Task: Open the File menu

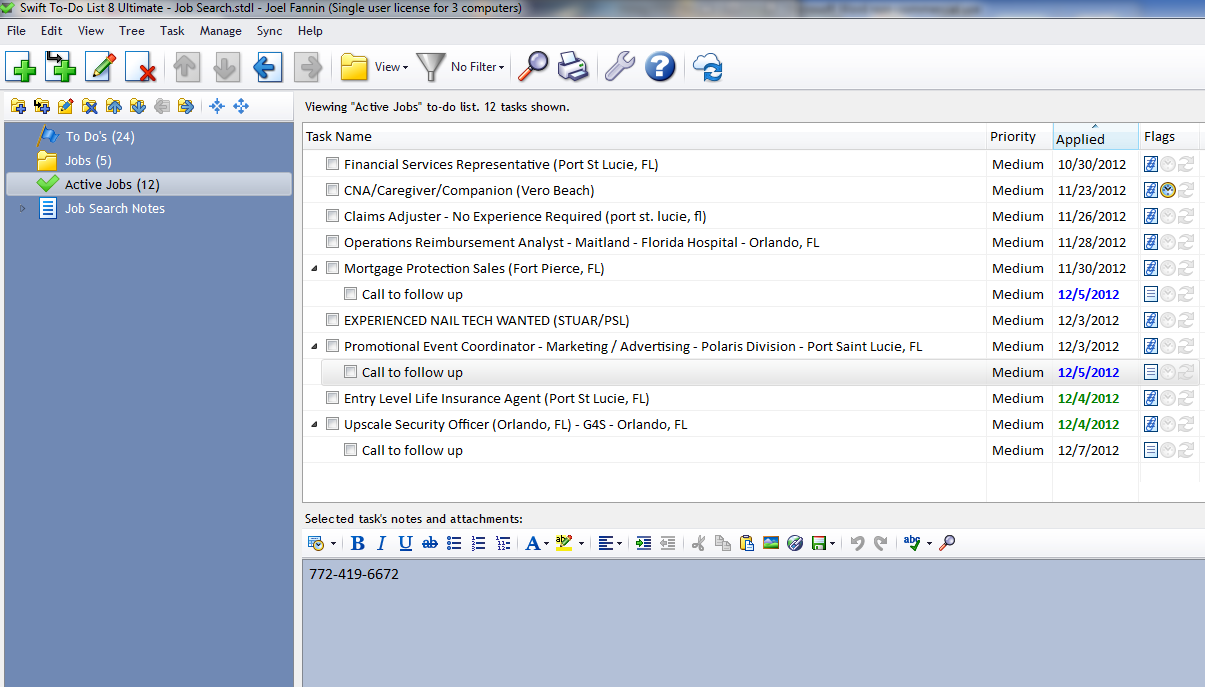Action: coord(16,31)
